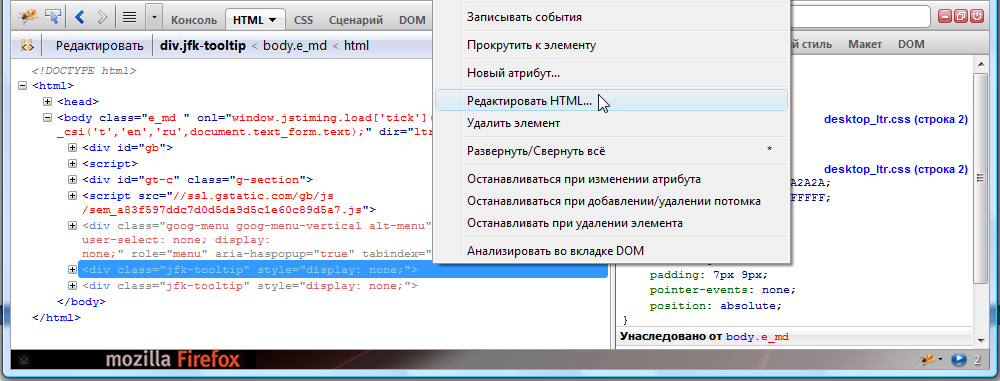Select body.e_md in the breadcrumb
This screenshot has width=1000, height=381.
click(295, 46)
